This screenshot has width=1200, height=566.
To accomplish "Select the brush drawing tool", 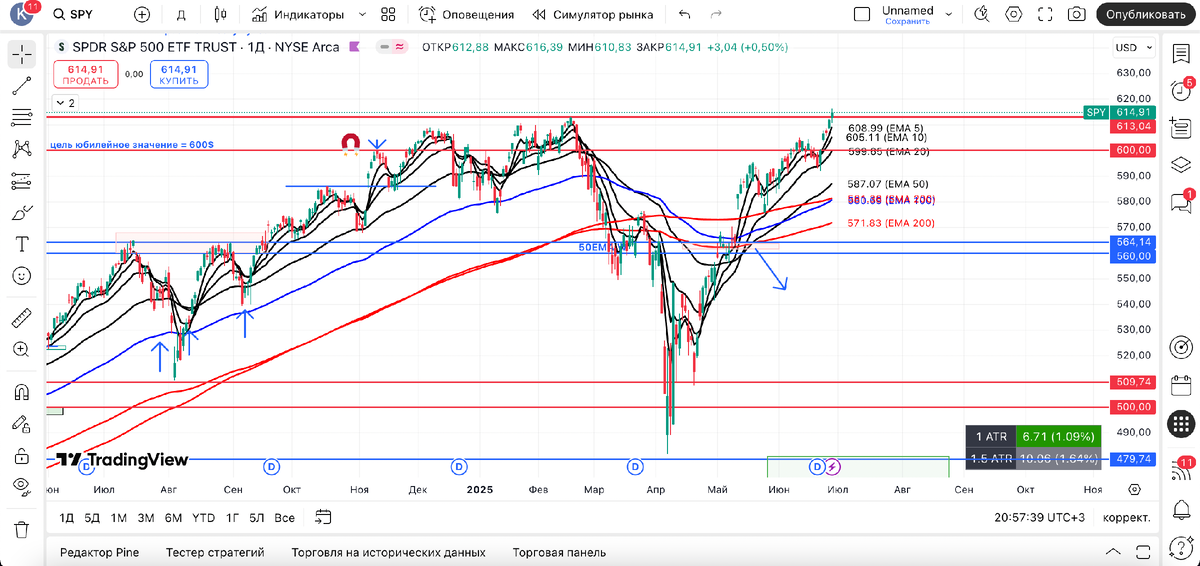I will pyautogui.click(x=21, y=213).
